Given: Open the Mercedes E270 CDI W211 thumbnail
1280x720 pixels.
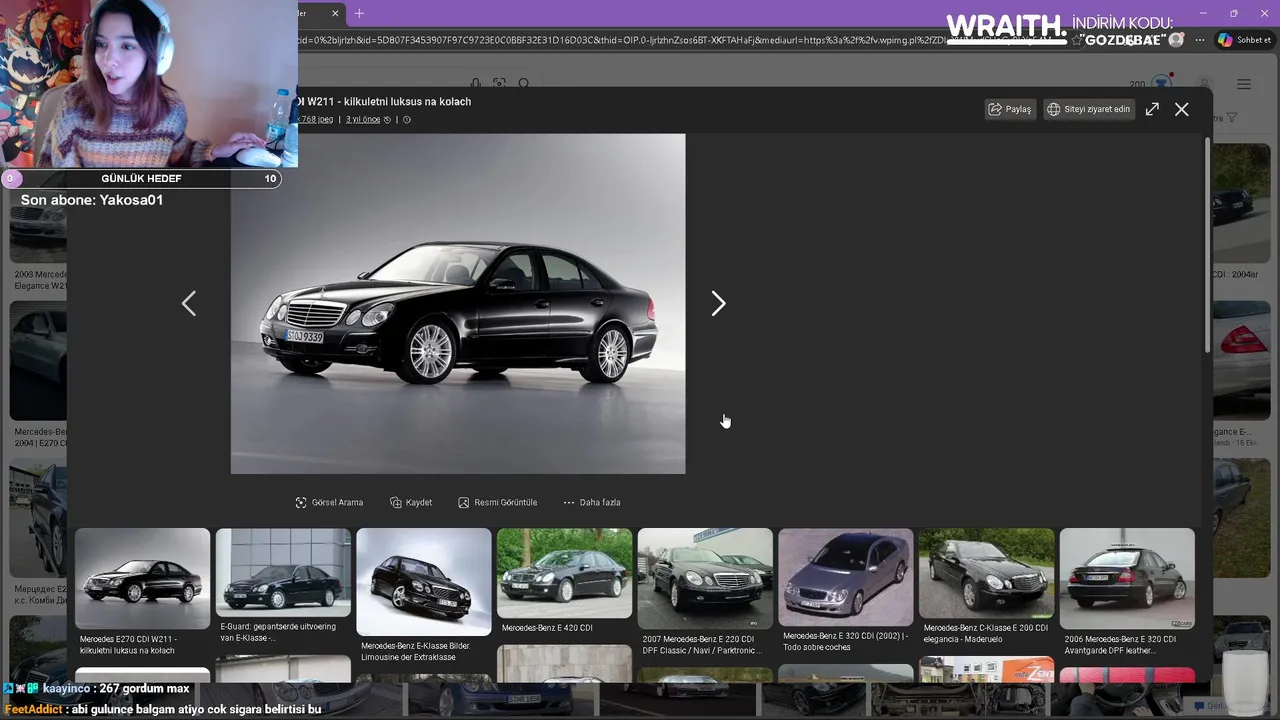Looking at the screenshot, I should tap(142, 579).
